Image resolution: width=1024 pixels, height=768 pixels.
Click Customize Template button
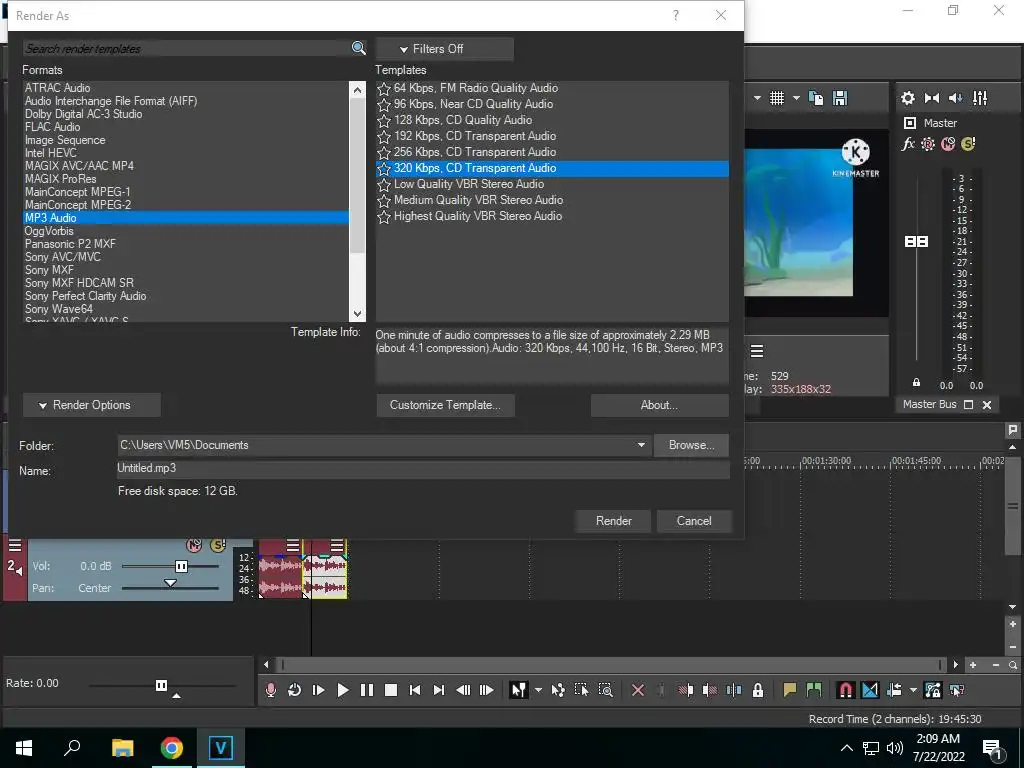[445, 405]
